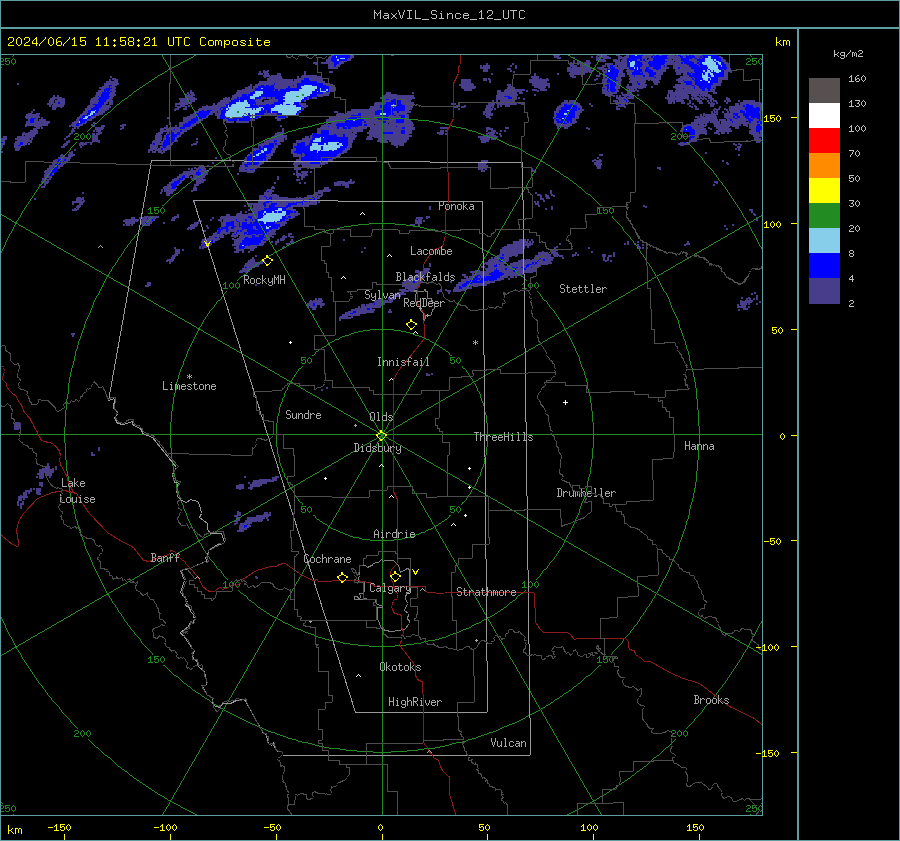
Task: Click the Blackfalds town label
Action: tap(425, 277)
